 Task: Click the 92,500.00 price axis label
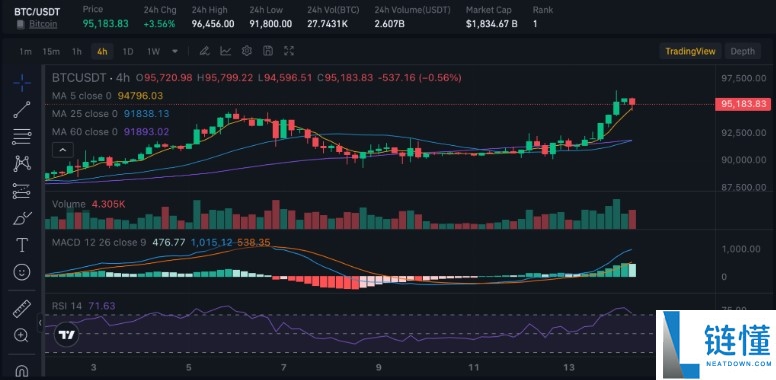pos(743,133)
